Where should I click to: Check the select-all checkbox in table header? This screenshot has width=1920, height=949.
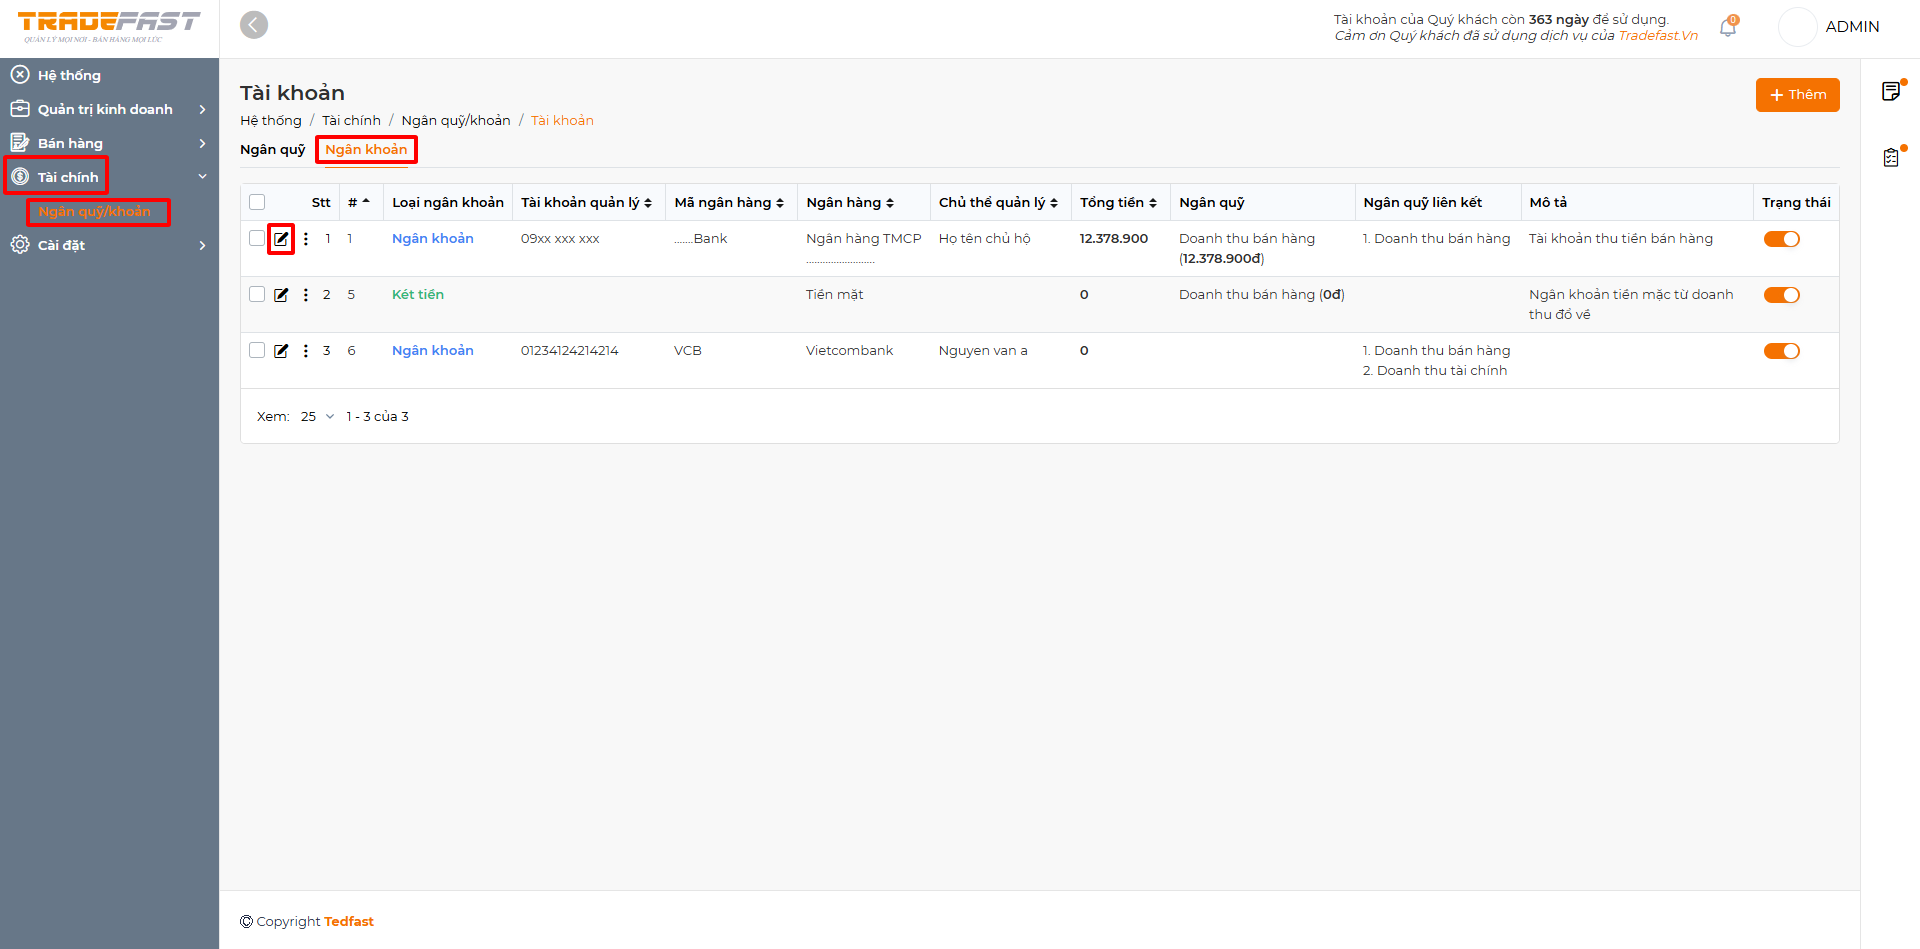(x=257, y=202)
